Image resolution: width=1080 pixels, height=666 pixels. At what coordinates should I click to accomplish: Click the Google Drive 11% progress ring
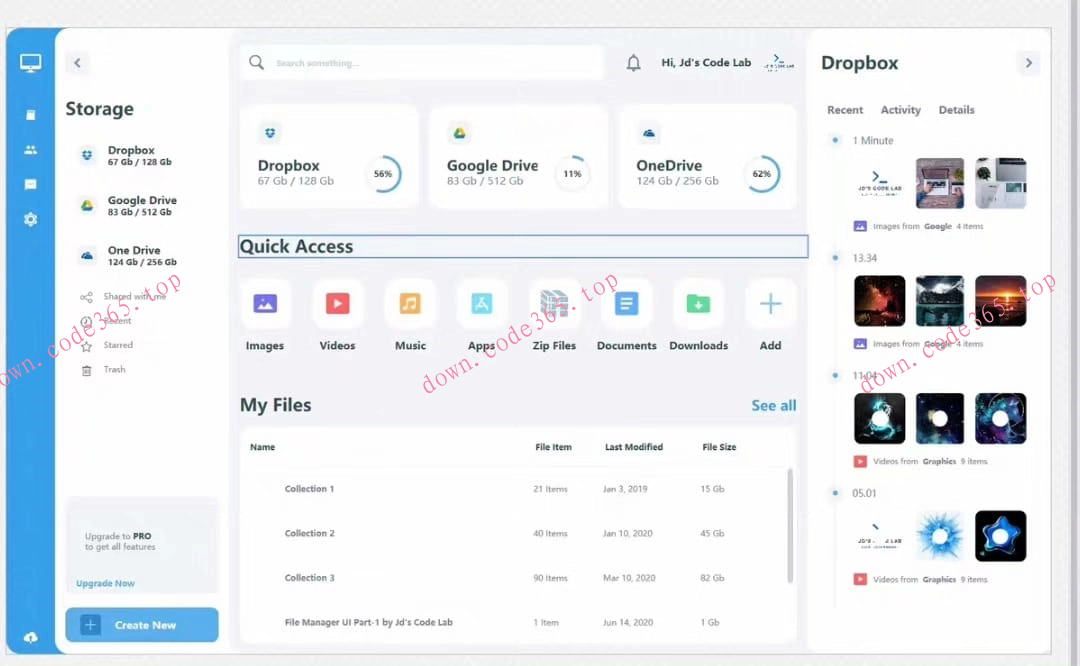click(572, 174)
